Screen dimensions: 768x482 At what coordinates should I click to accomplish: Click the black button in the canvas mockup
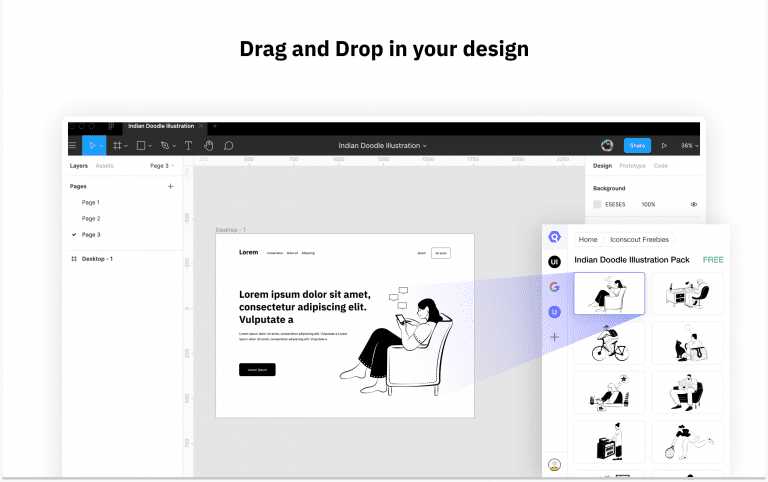tap(257, 370)
